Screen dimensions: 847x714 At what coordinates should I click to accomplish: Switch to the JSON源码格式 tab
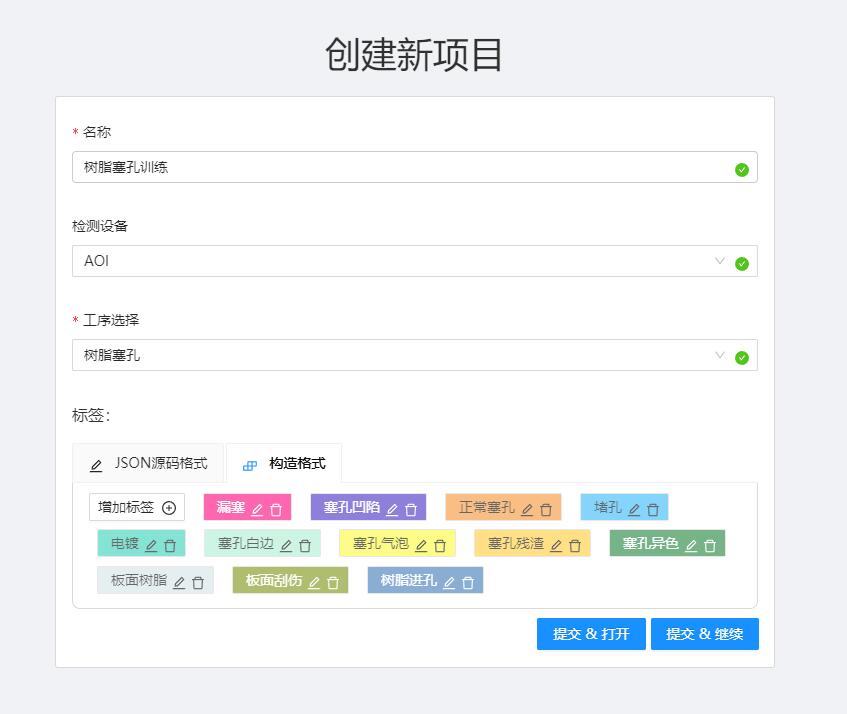point(148,464)
